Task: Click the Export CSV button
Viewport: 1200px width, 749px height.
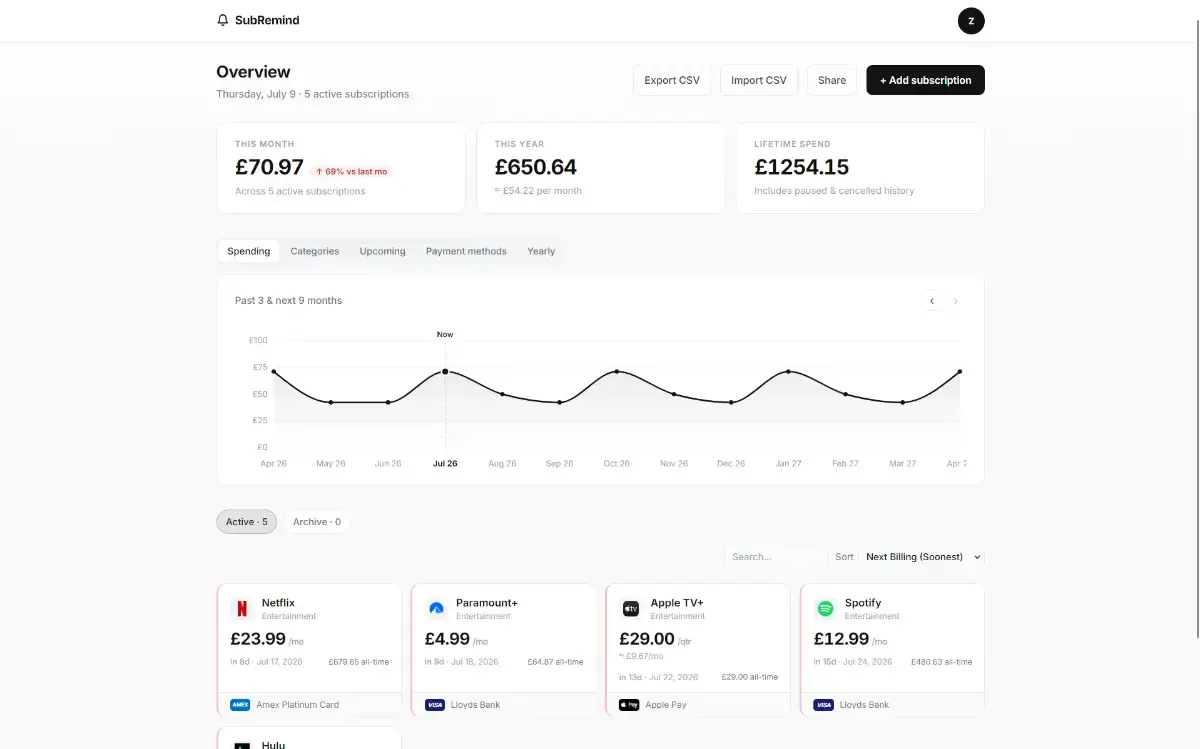Action: click(x=672, y=80)
